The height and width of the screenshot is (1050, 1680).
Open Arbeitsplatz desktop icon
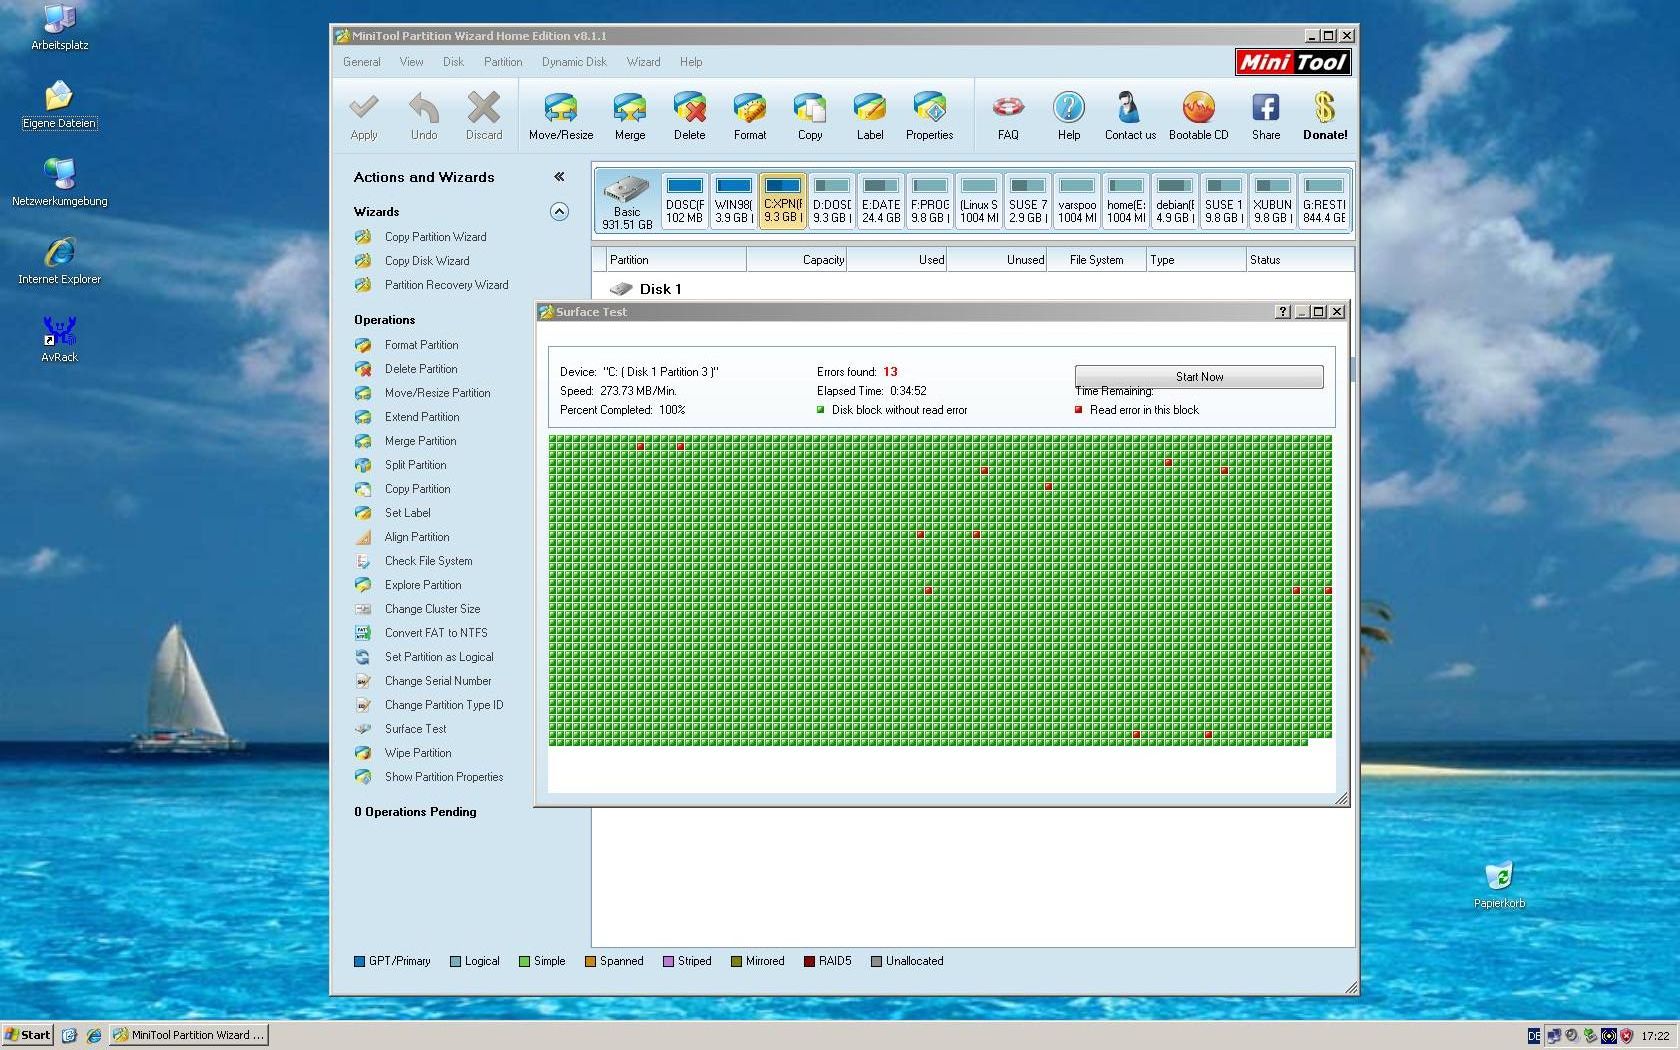59,28
